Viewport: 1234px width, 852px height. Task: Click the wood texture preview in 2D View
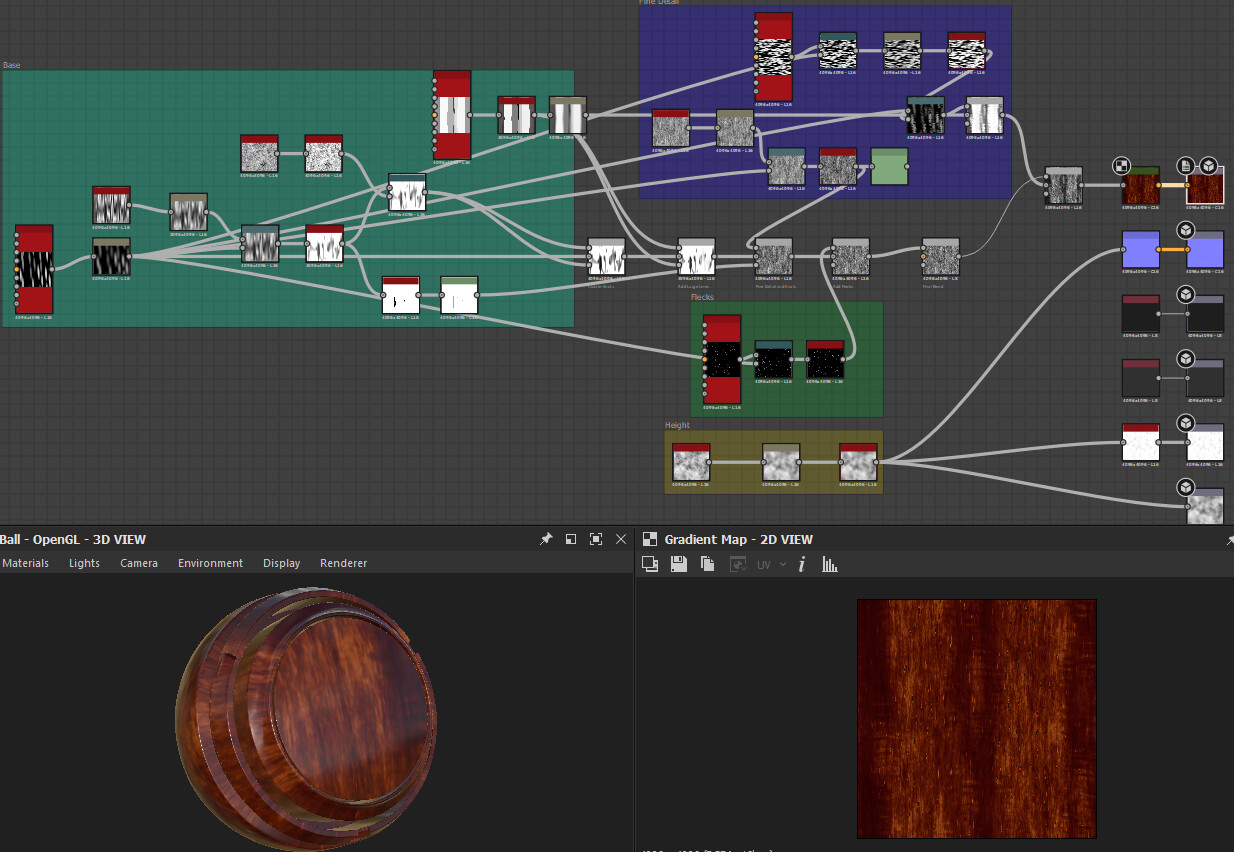[x=976, y=717]
